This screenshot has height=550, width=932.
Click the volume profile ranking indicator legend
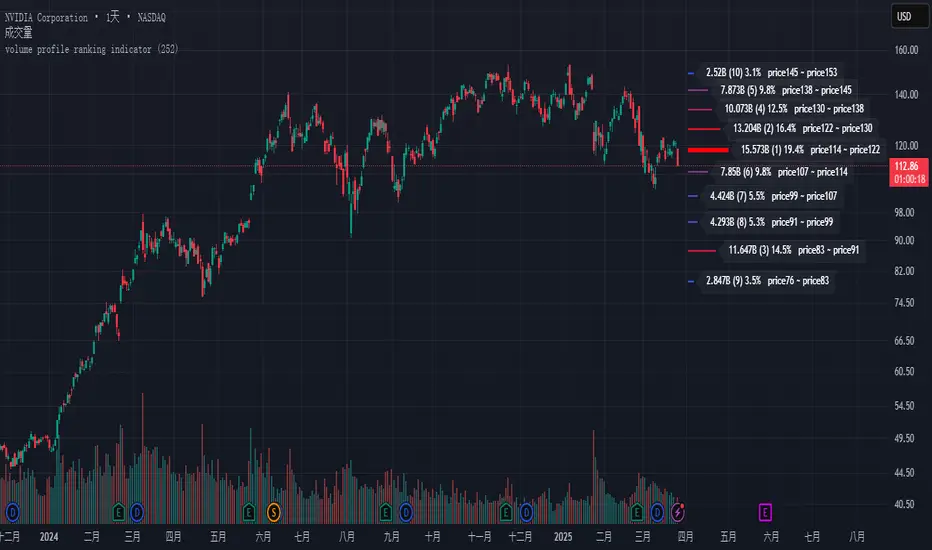point(92,49)
